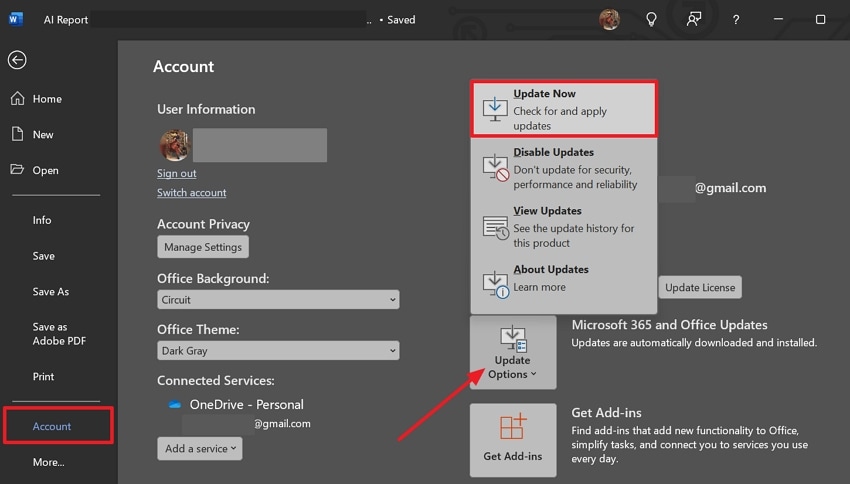The width and height of the screenshot is (850, 484).
Task: Click the Sign out link
Action: click(177, 173)
